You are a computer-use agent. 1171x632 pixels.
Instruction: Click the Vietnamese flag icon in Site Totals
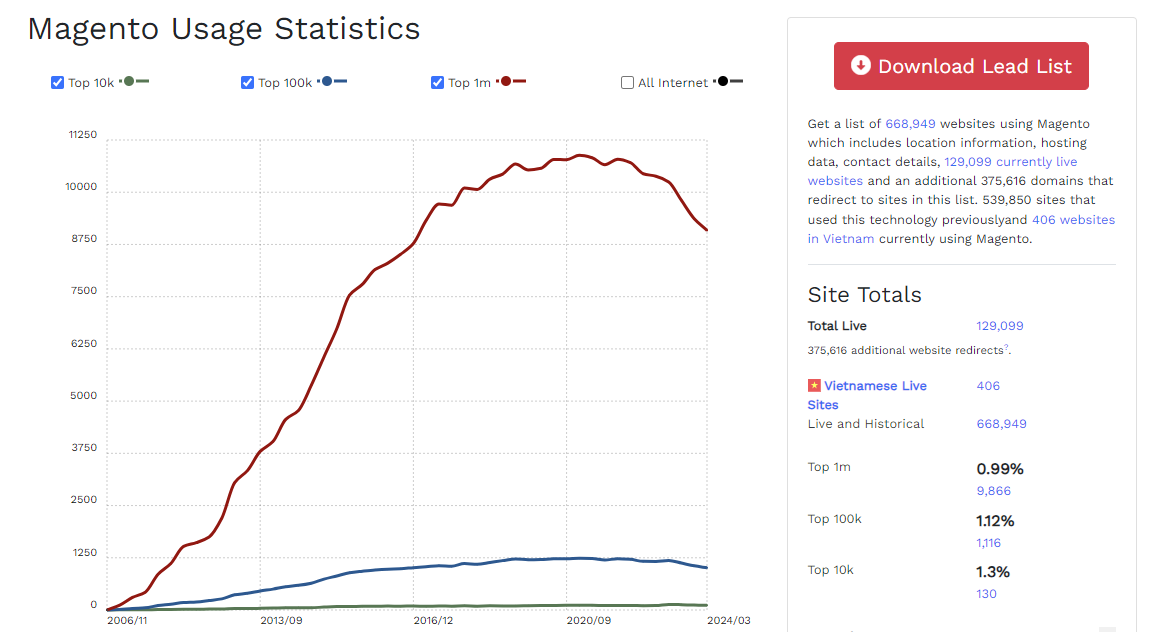(813, 385)
